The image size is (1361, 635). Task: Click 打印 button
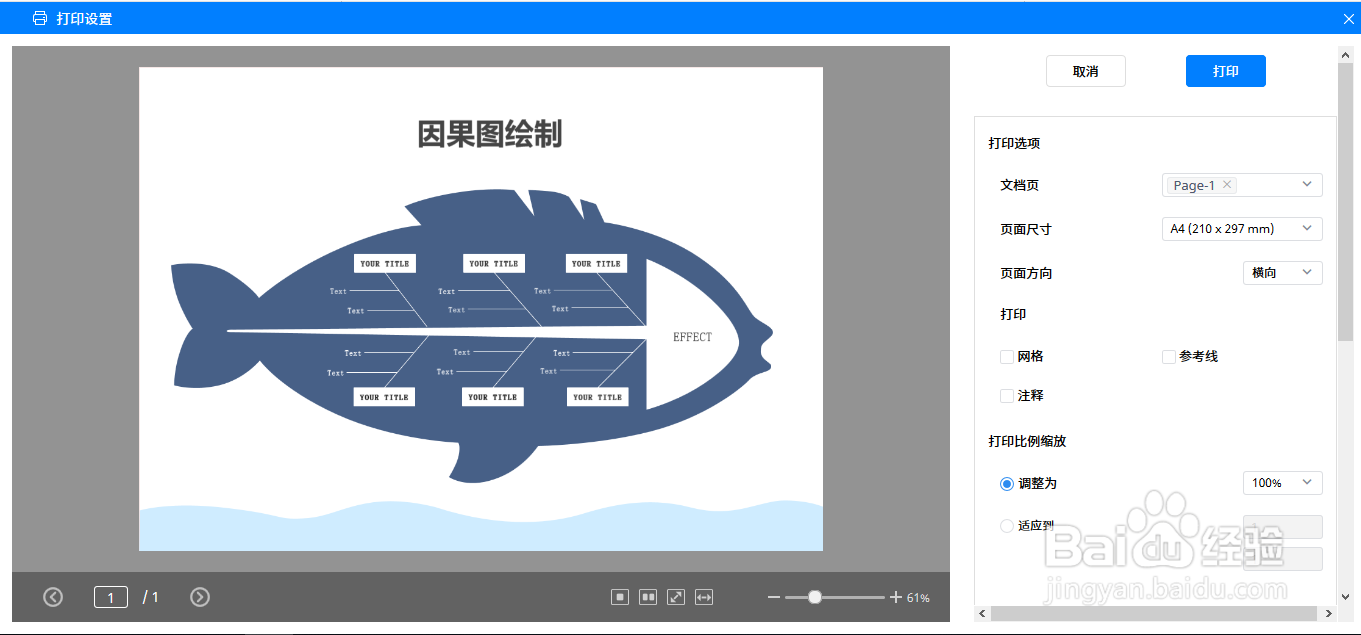pyautogui.click(x=1226, y=71)
